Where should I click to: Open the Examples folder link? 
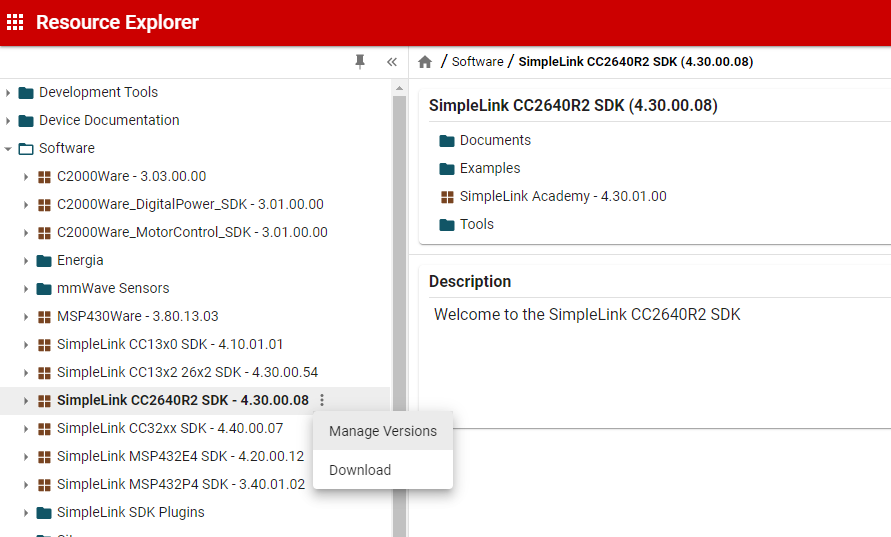pos(490,168)
